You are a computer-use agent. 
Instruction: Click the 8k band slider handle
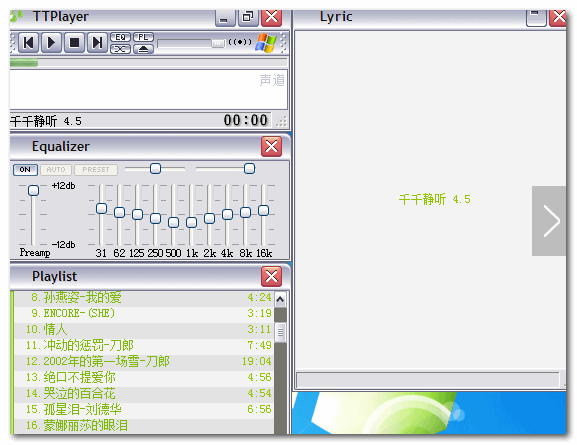(245, 212)
